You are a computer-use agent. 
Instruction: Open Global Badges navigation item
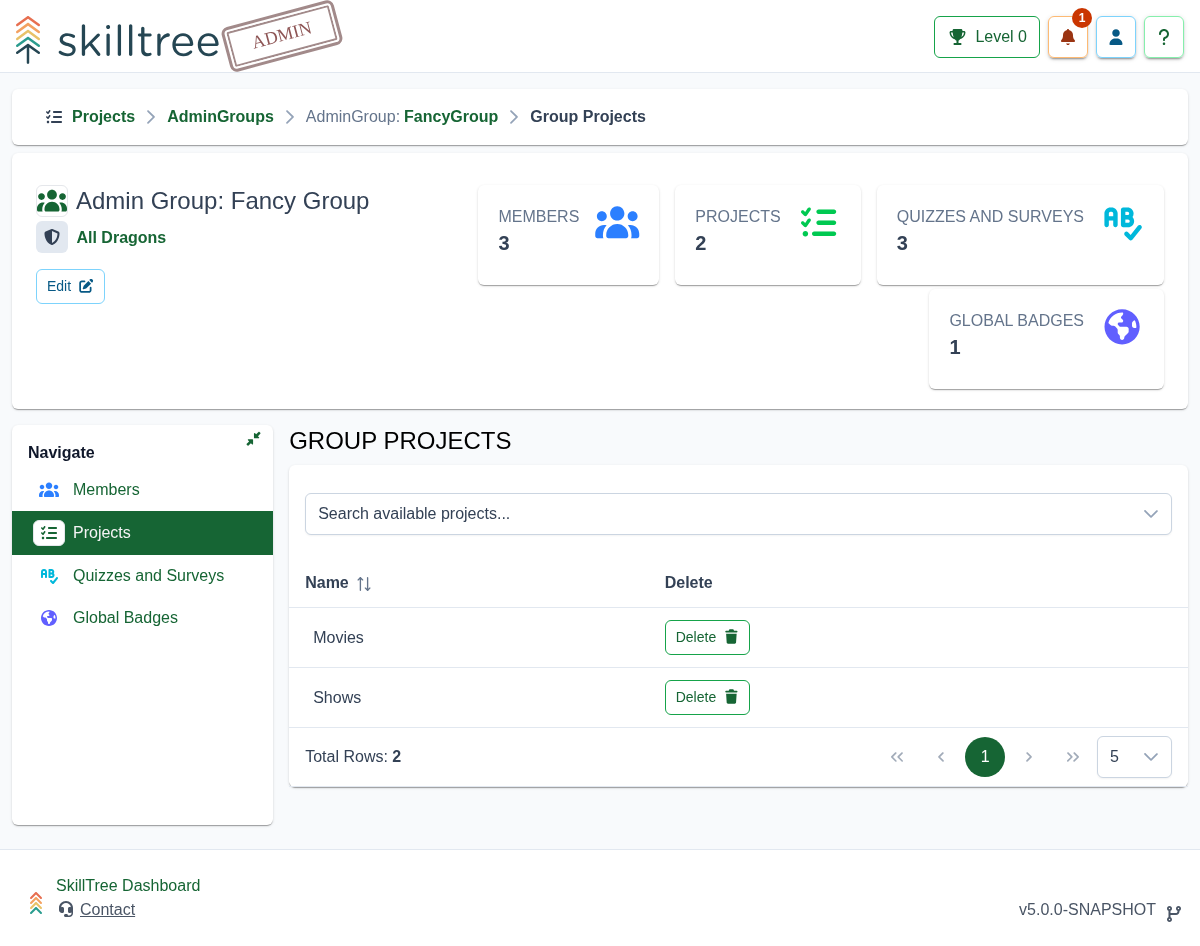[142, 618]
